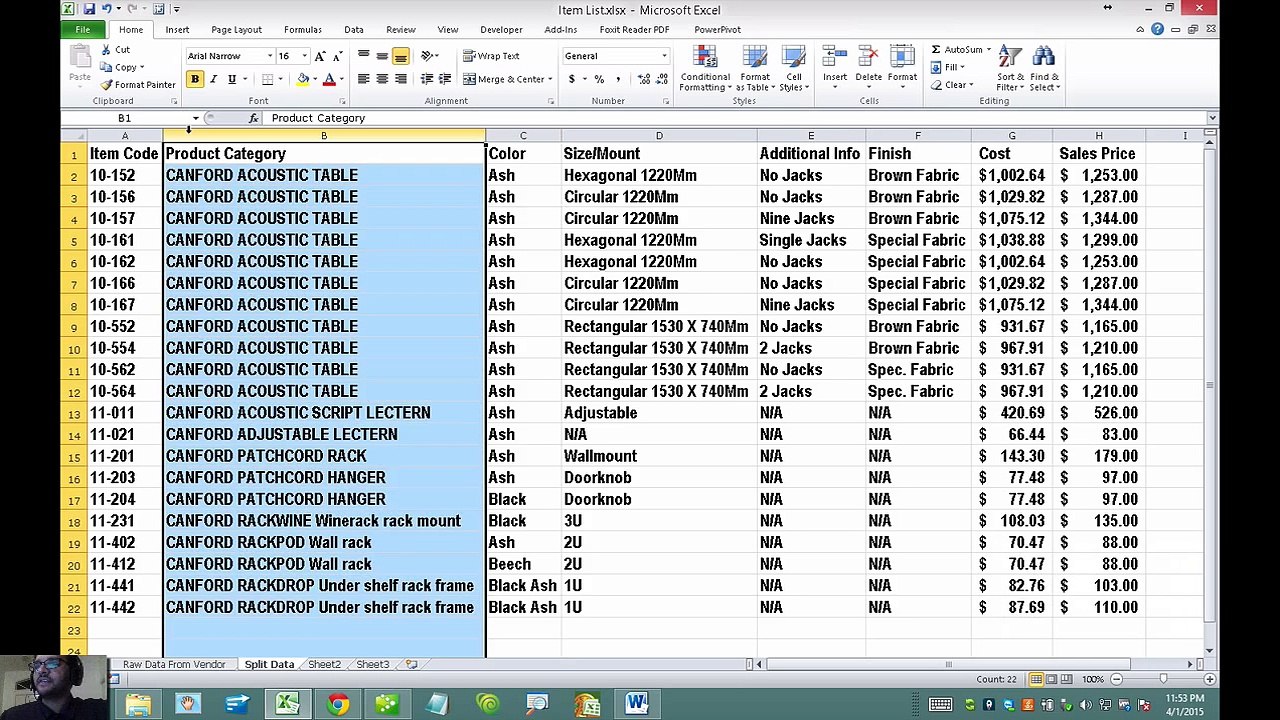This screenshot has width=1280, height=720.
Task: Align text right
Action: [x=400, y=79]
